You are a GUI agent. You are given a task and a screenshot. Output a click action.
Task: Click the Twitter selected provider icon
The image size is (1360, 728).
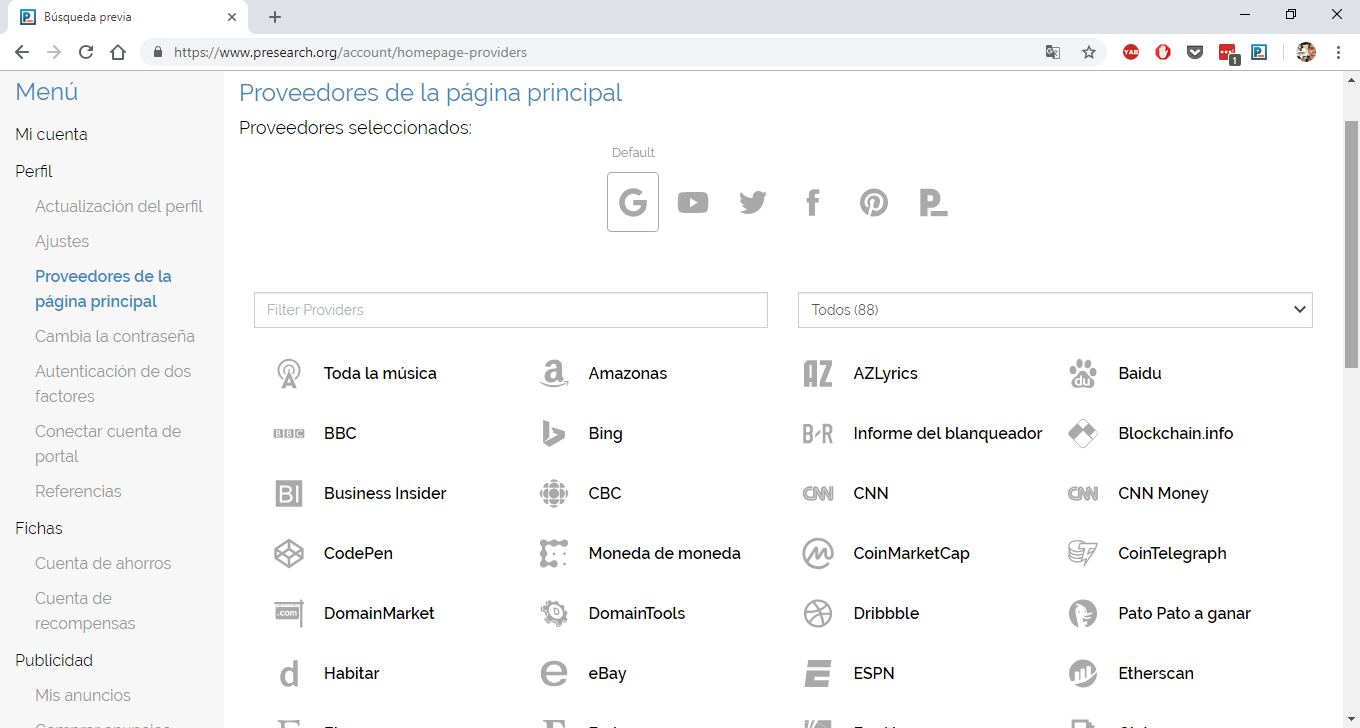click(753, 203)
